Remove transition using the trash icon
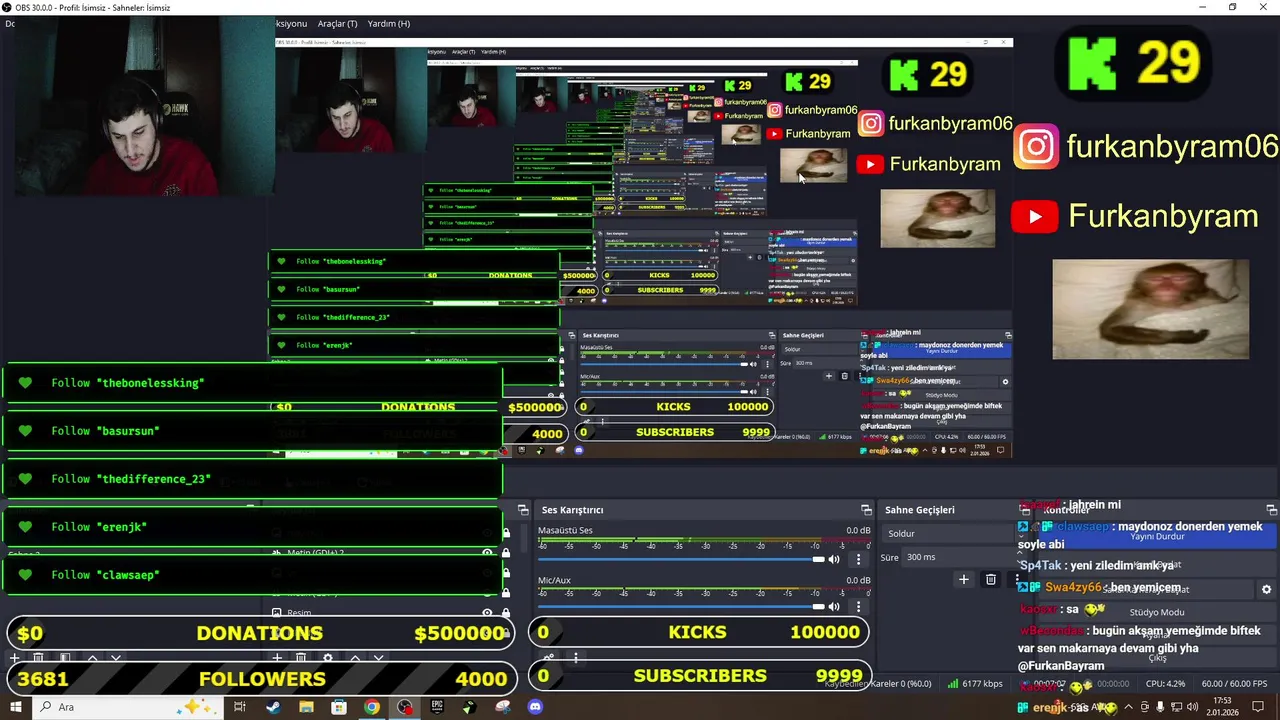Viewport: 1280px width, 720px height. (991, 579)
